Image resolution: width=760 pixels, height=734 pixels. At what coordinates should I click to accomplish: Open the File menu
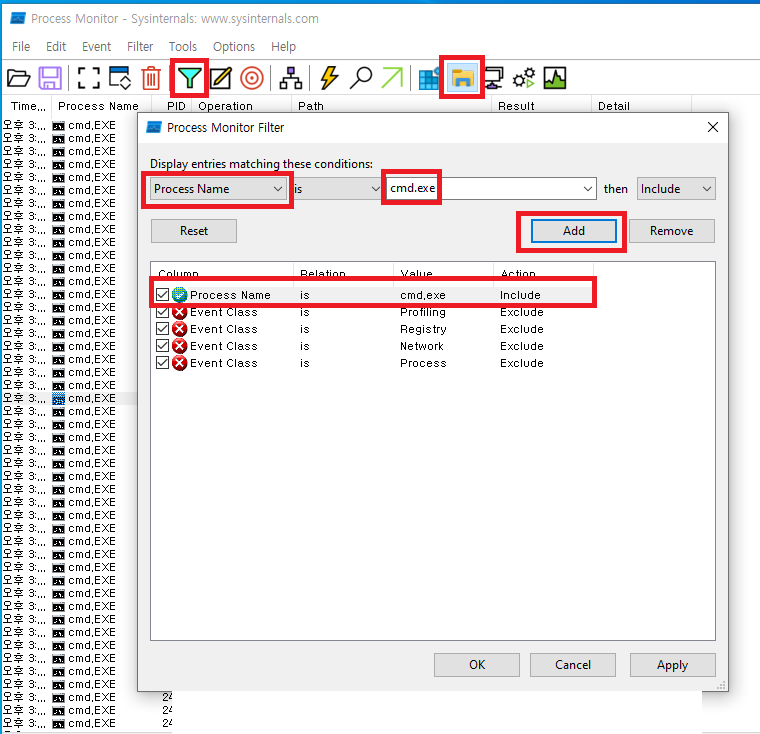[21, 47]
